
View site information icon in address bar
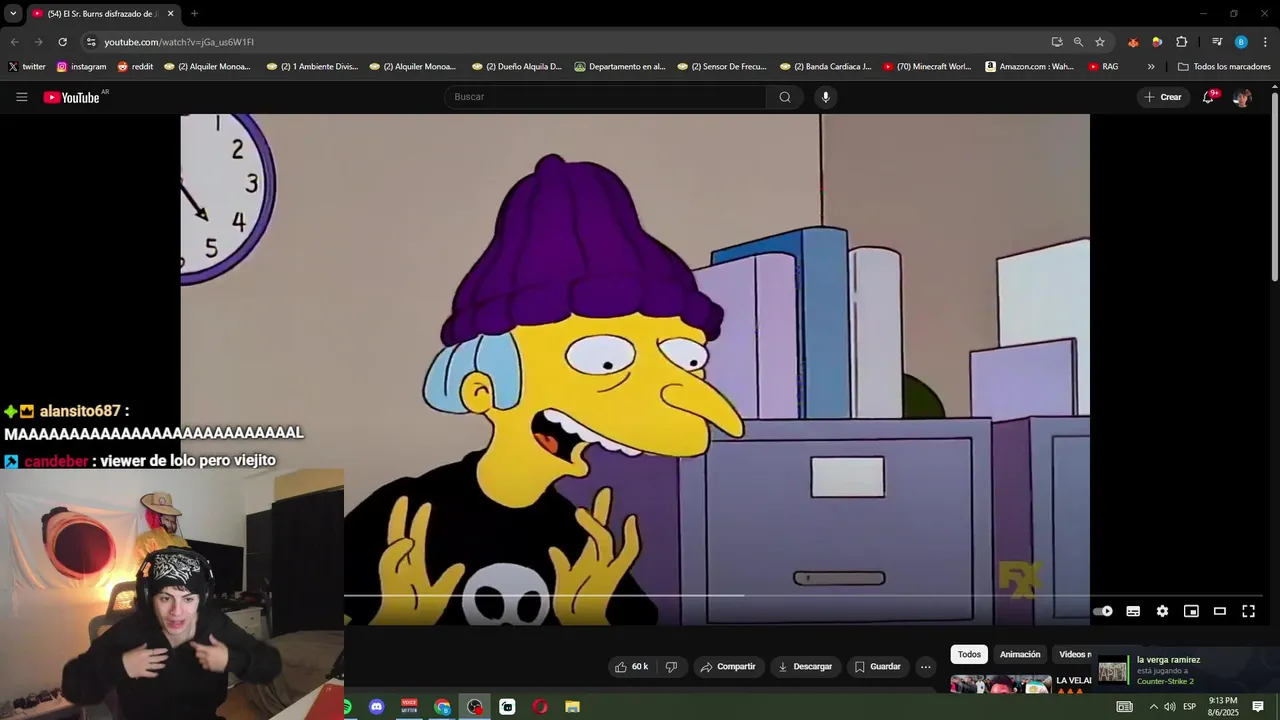click(91, 42)
